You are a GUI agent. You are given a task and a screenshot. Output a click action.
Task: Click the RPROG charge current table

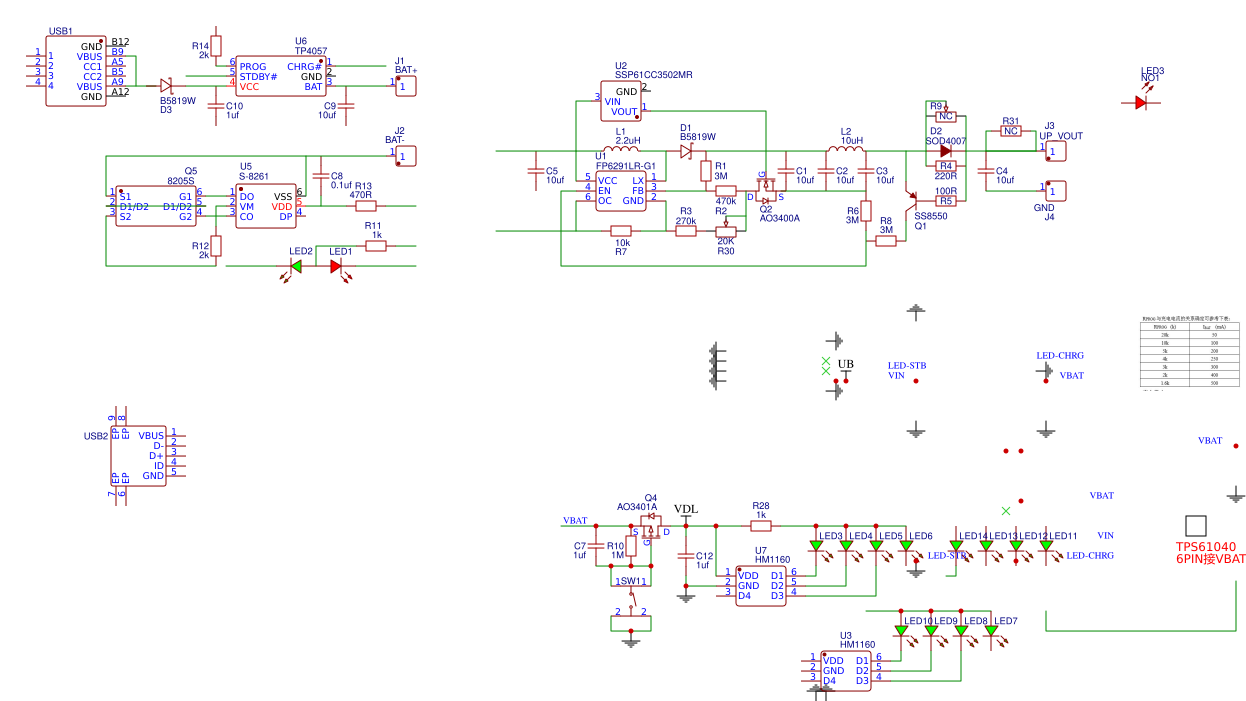[1190, 352]
